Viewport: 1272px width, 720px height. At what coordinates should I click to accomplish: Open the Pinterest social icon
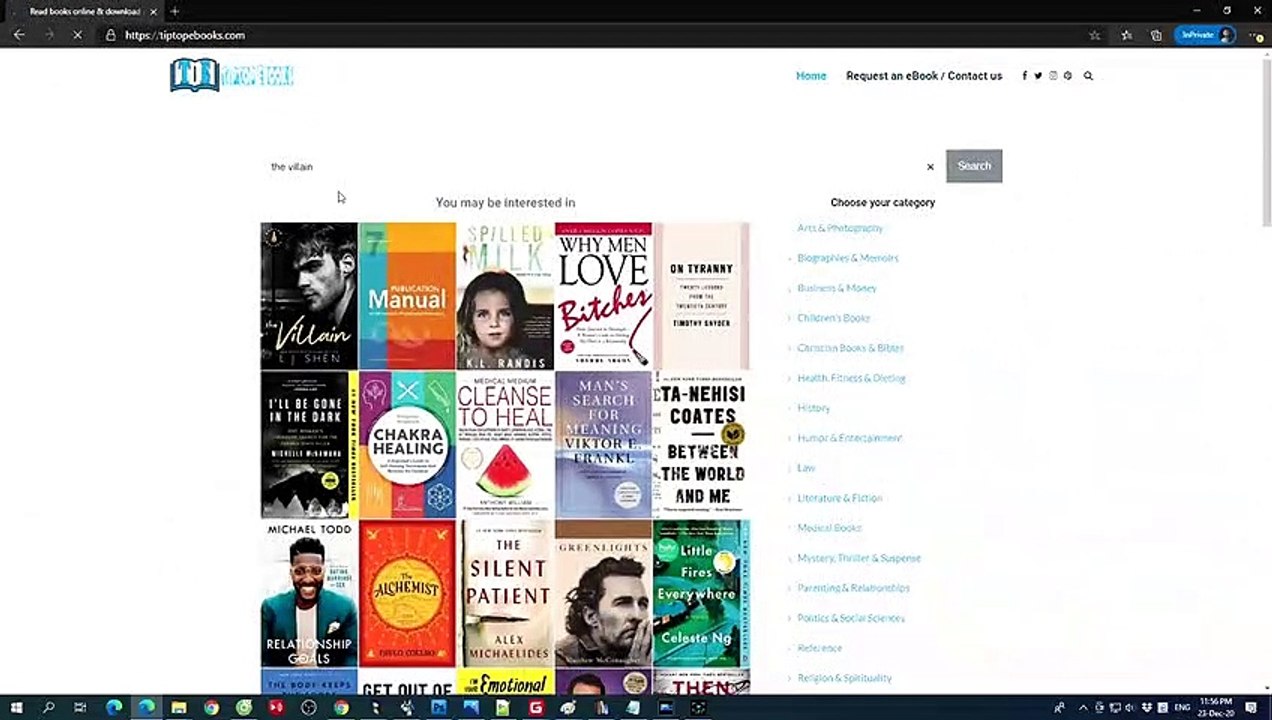[1068, 76]
